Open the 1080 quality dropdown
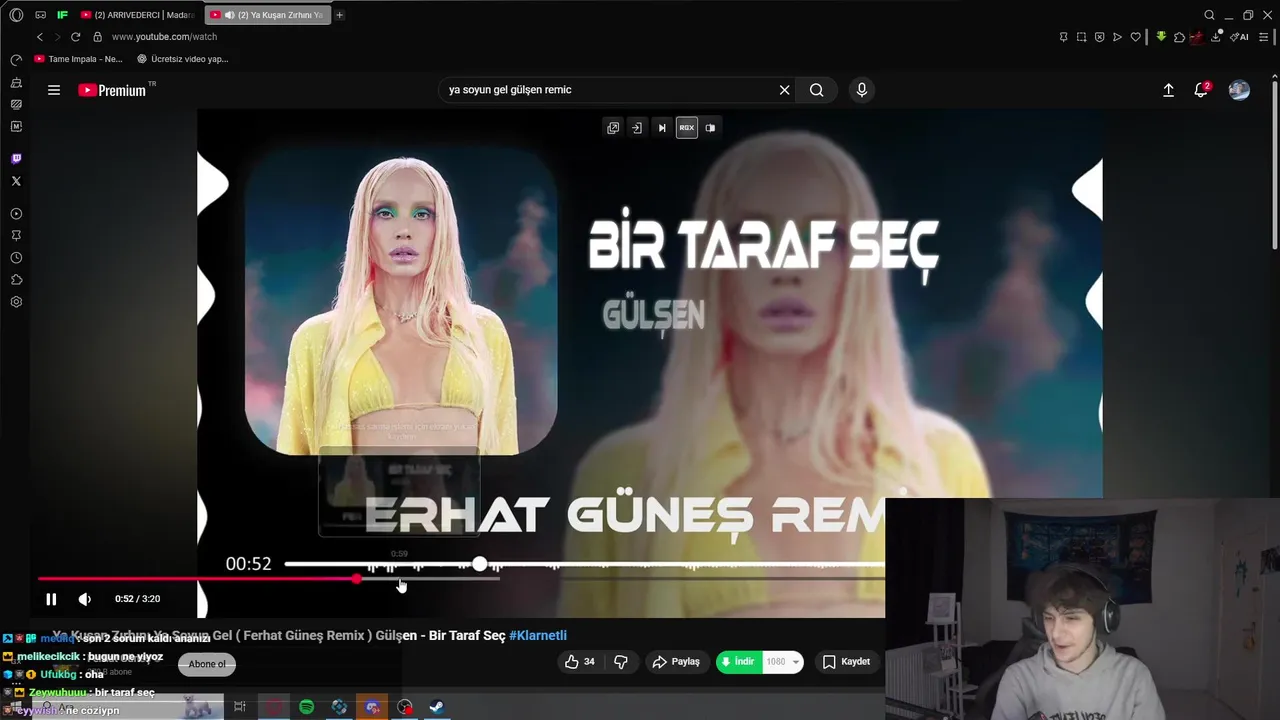The height and width of the screenshot is (720, 1280). (783, 662)
